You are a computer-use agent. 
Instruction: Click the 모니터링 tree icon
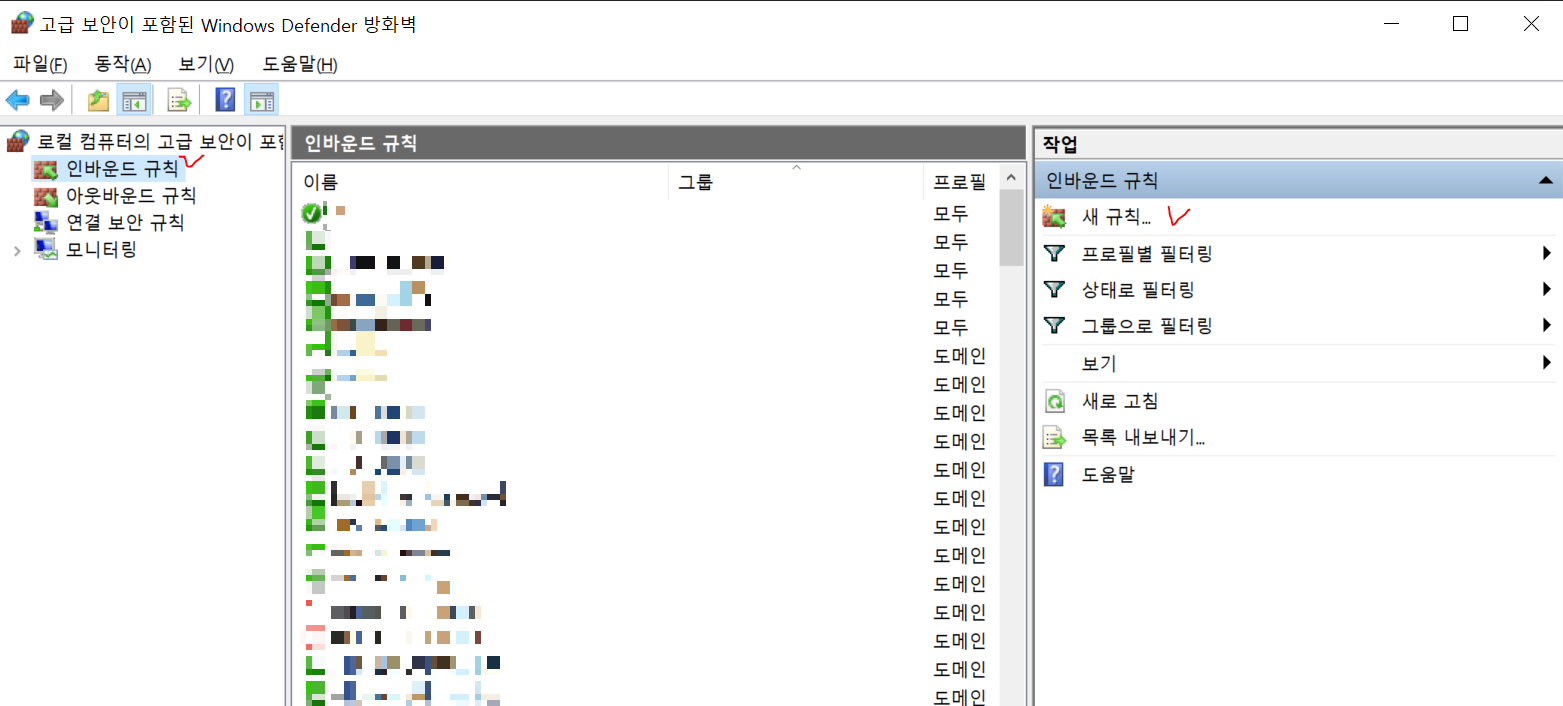(46, 249)
